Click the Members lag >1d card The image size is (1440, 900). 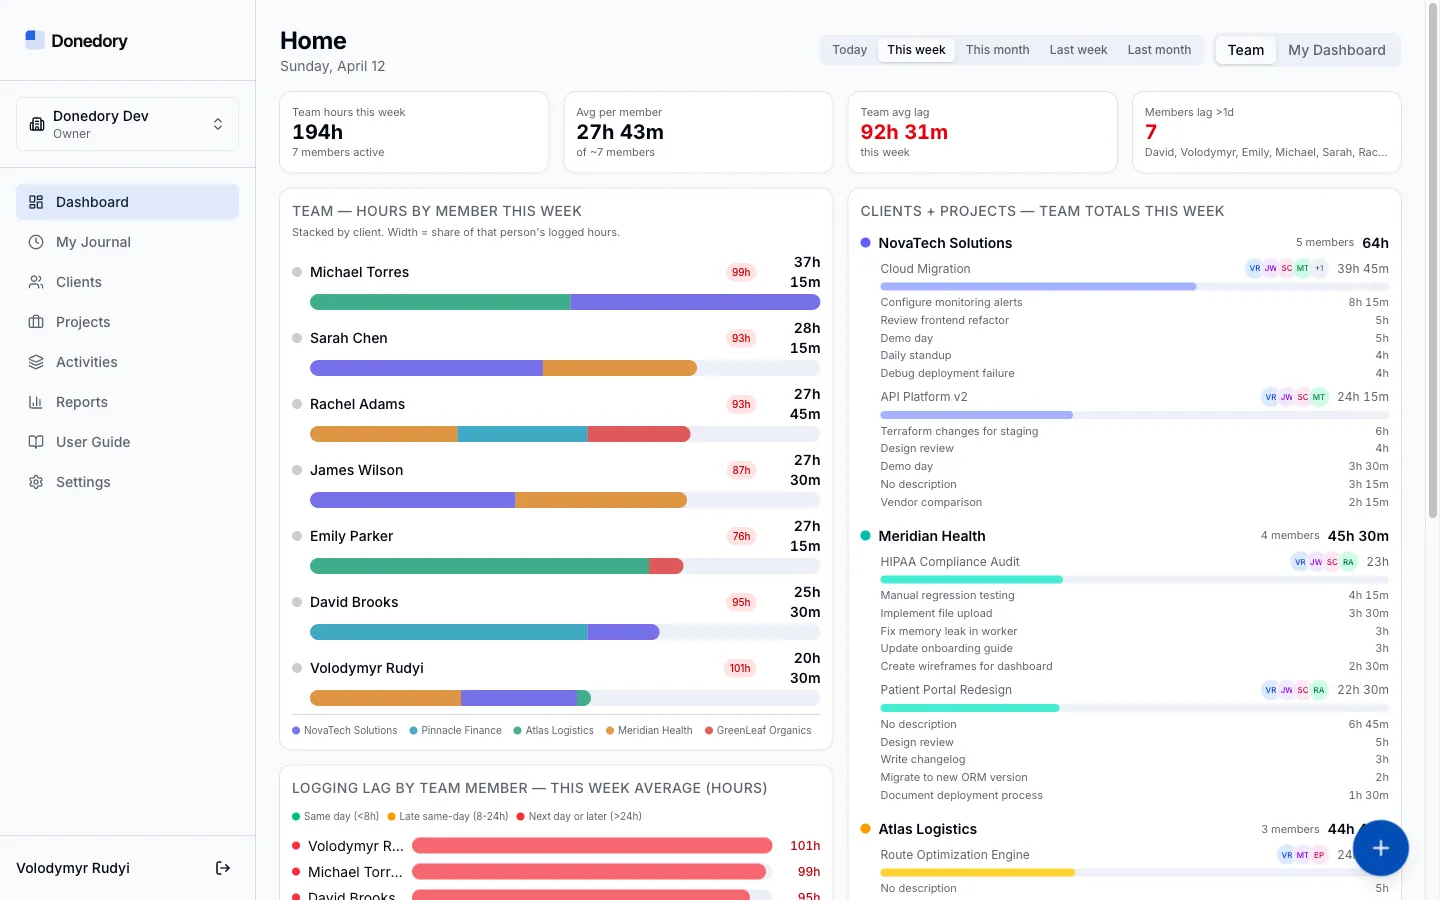point(1265,132)
